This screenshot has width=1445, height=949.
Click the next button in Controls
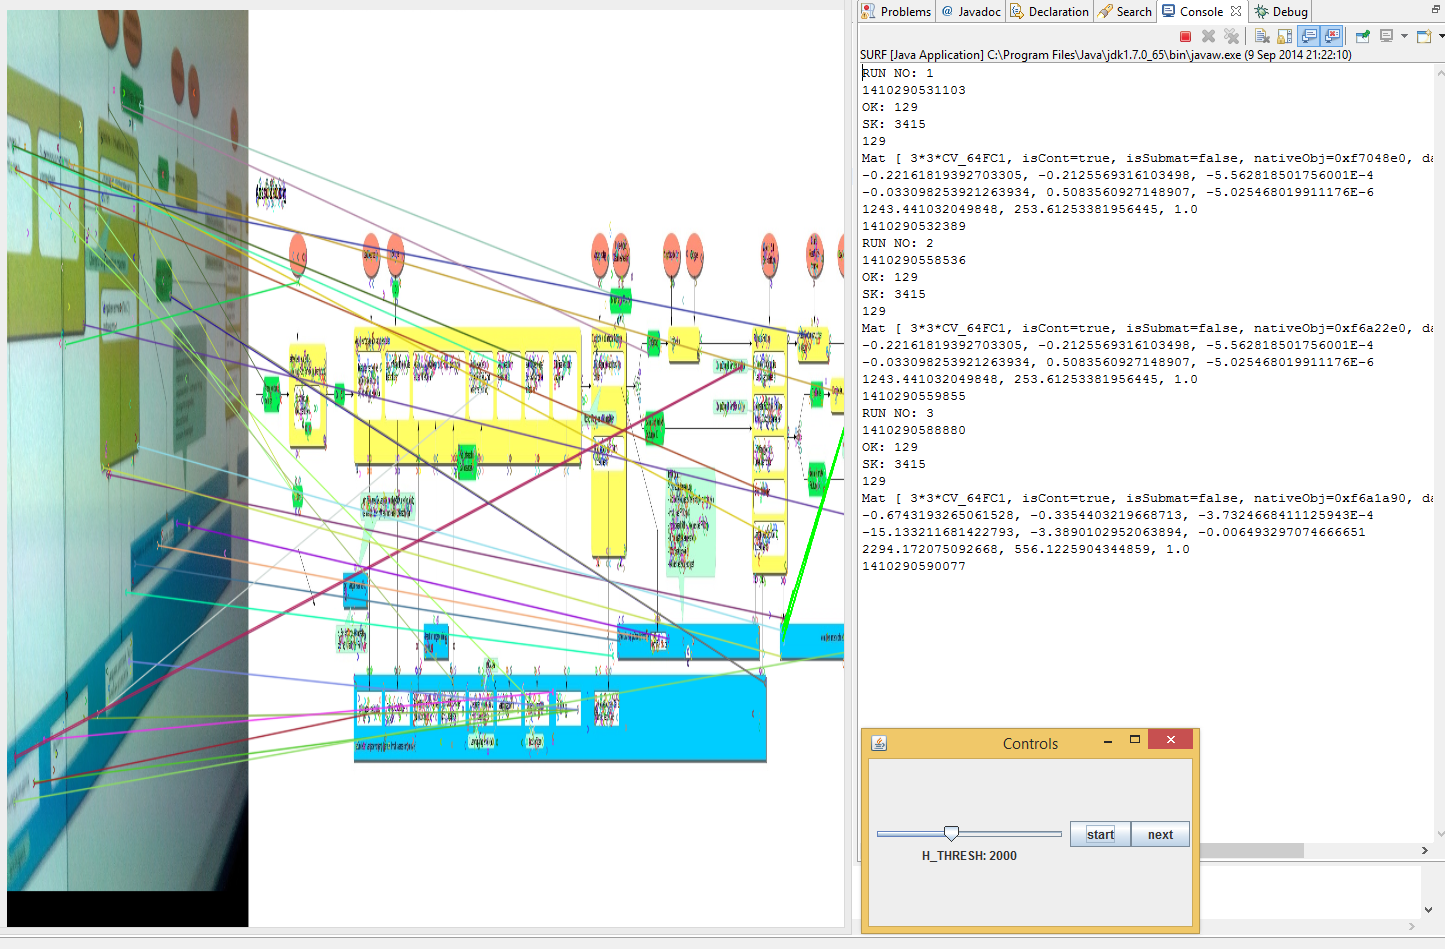pyautogui.click(x=1160, y=834)
